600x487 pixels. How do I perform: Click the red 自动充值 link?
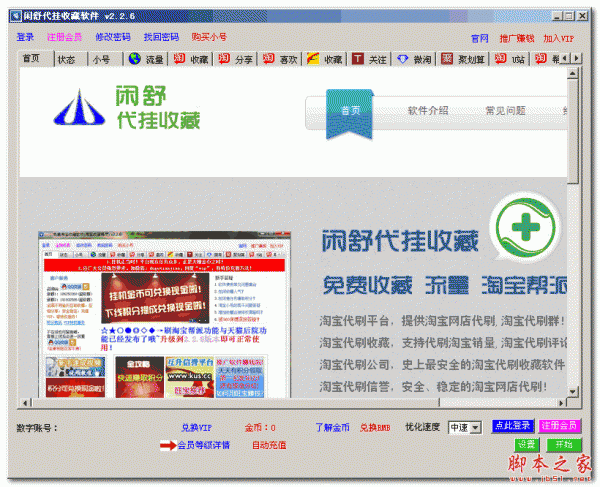coord(269,445)
